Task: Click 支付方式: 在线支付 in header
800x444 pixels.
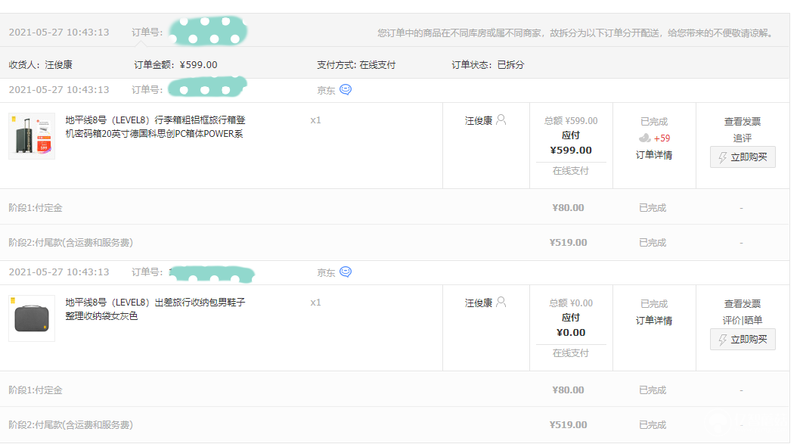Action: (356, 65)
